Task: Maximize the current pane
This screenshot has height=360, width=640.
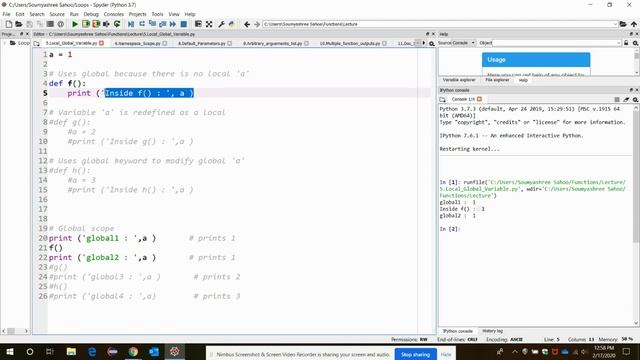Action: 198,24
